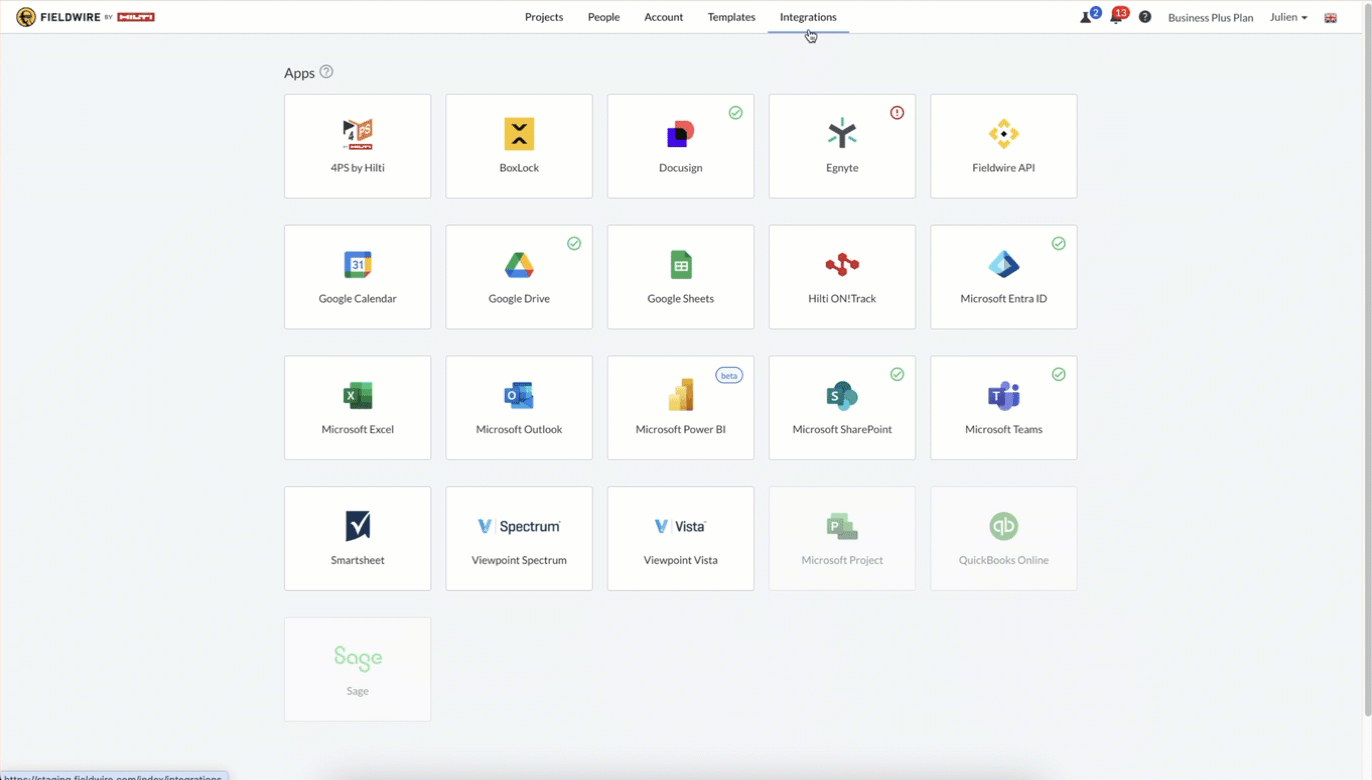Select the Smartsheet app icon
This screenshot has height=780, width=1372.
pyautogui.click(x=357, y=526)
